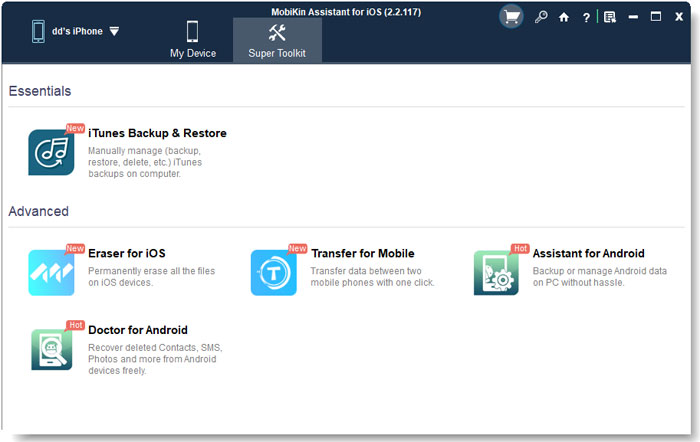Open the Transfer for Mobile icon
Screen dimensions: 700x442
273,272
